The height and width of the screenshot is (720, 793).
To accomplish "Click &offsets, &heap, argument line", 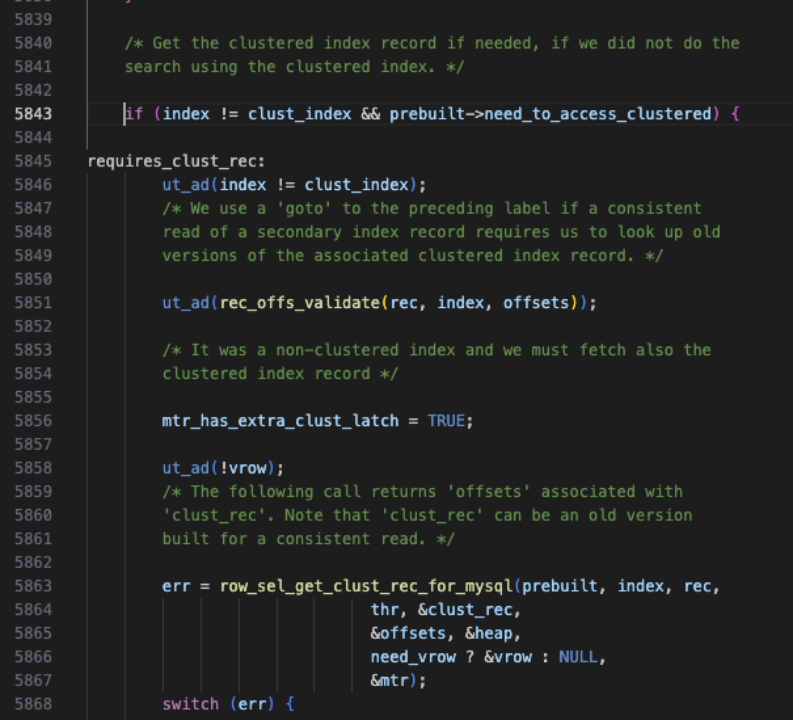I will (446, 633).
